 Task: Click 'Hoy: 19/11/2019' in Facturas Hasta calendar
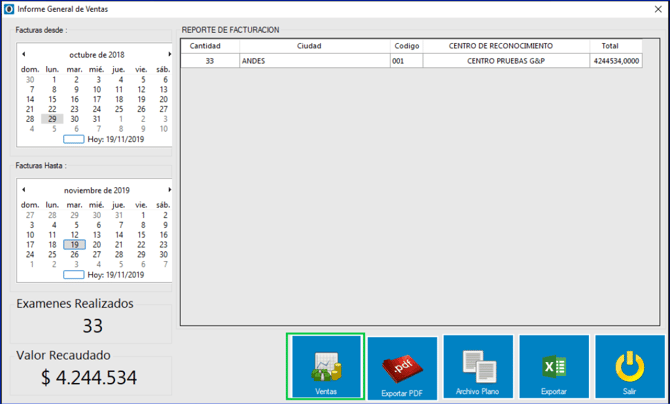pyautogui.click(x=108, y=274)
